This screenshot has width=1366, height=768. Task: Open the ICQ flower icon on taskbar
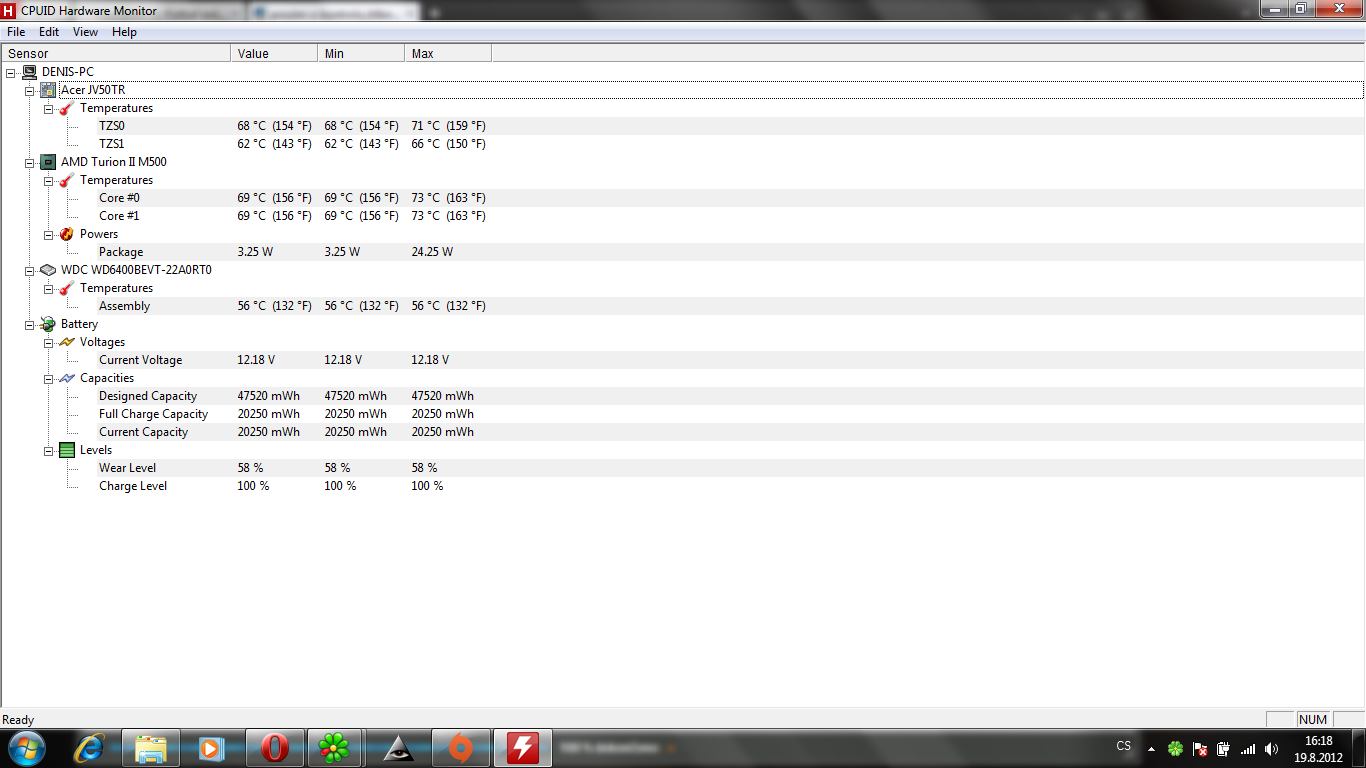point(336,747)
